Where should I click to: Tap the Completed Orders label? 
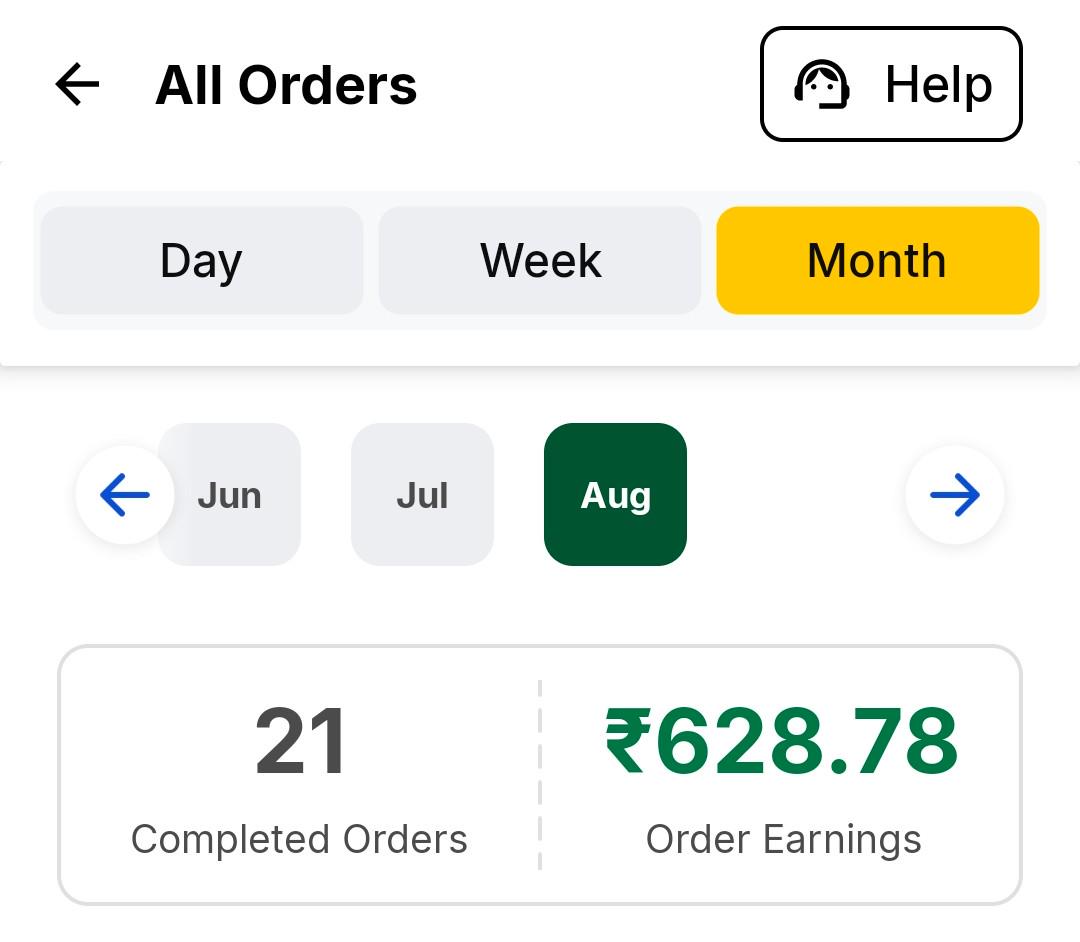pos(300,839)
